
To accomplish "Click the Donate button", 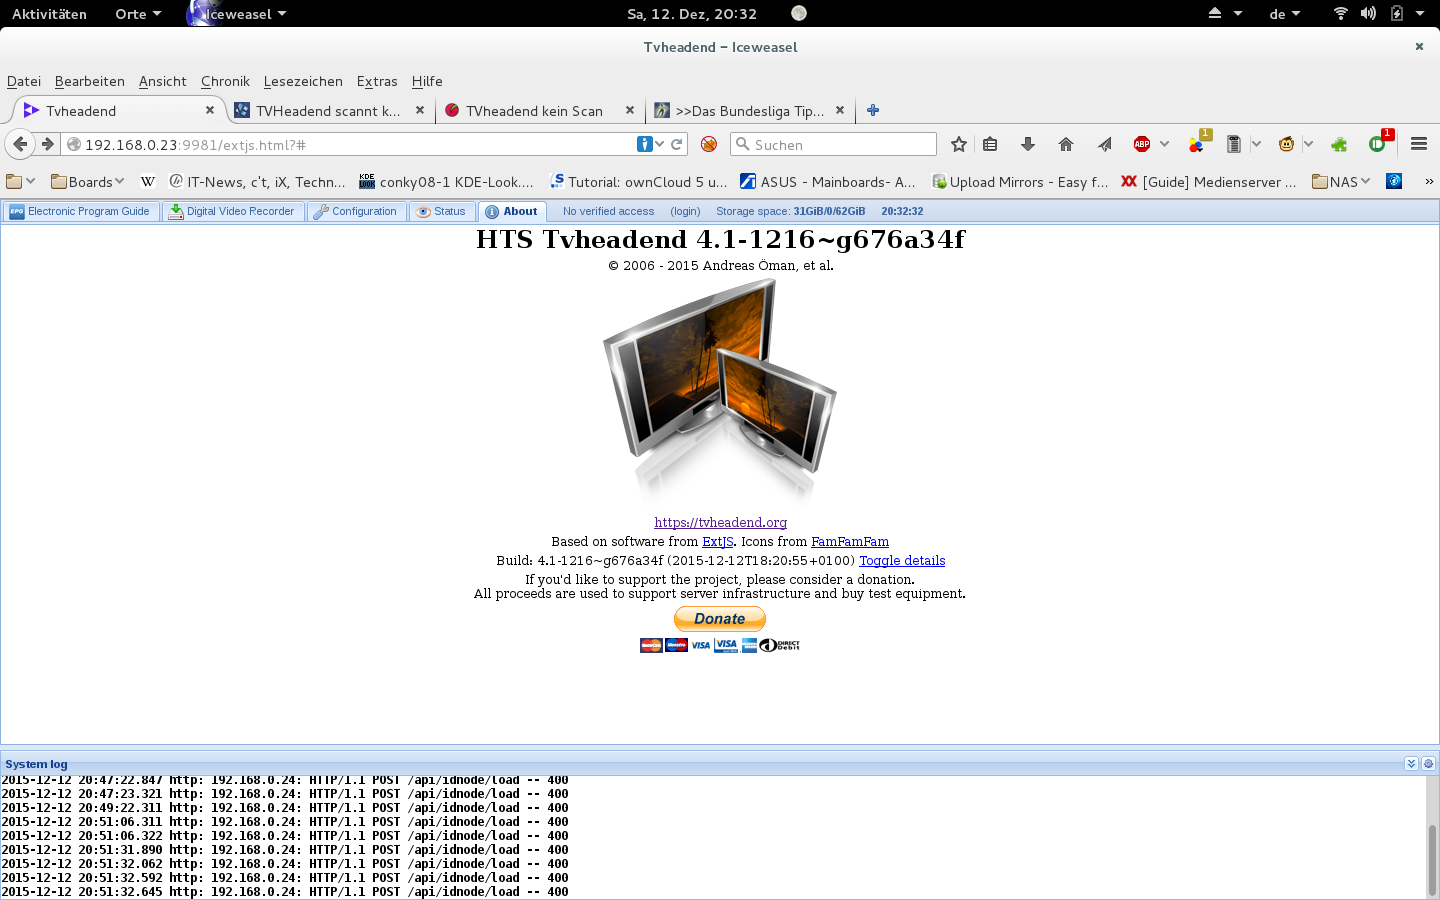I will tap(720, 619).
